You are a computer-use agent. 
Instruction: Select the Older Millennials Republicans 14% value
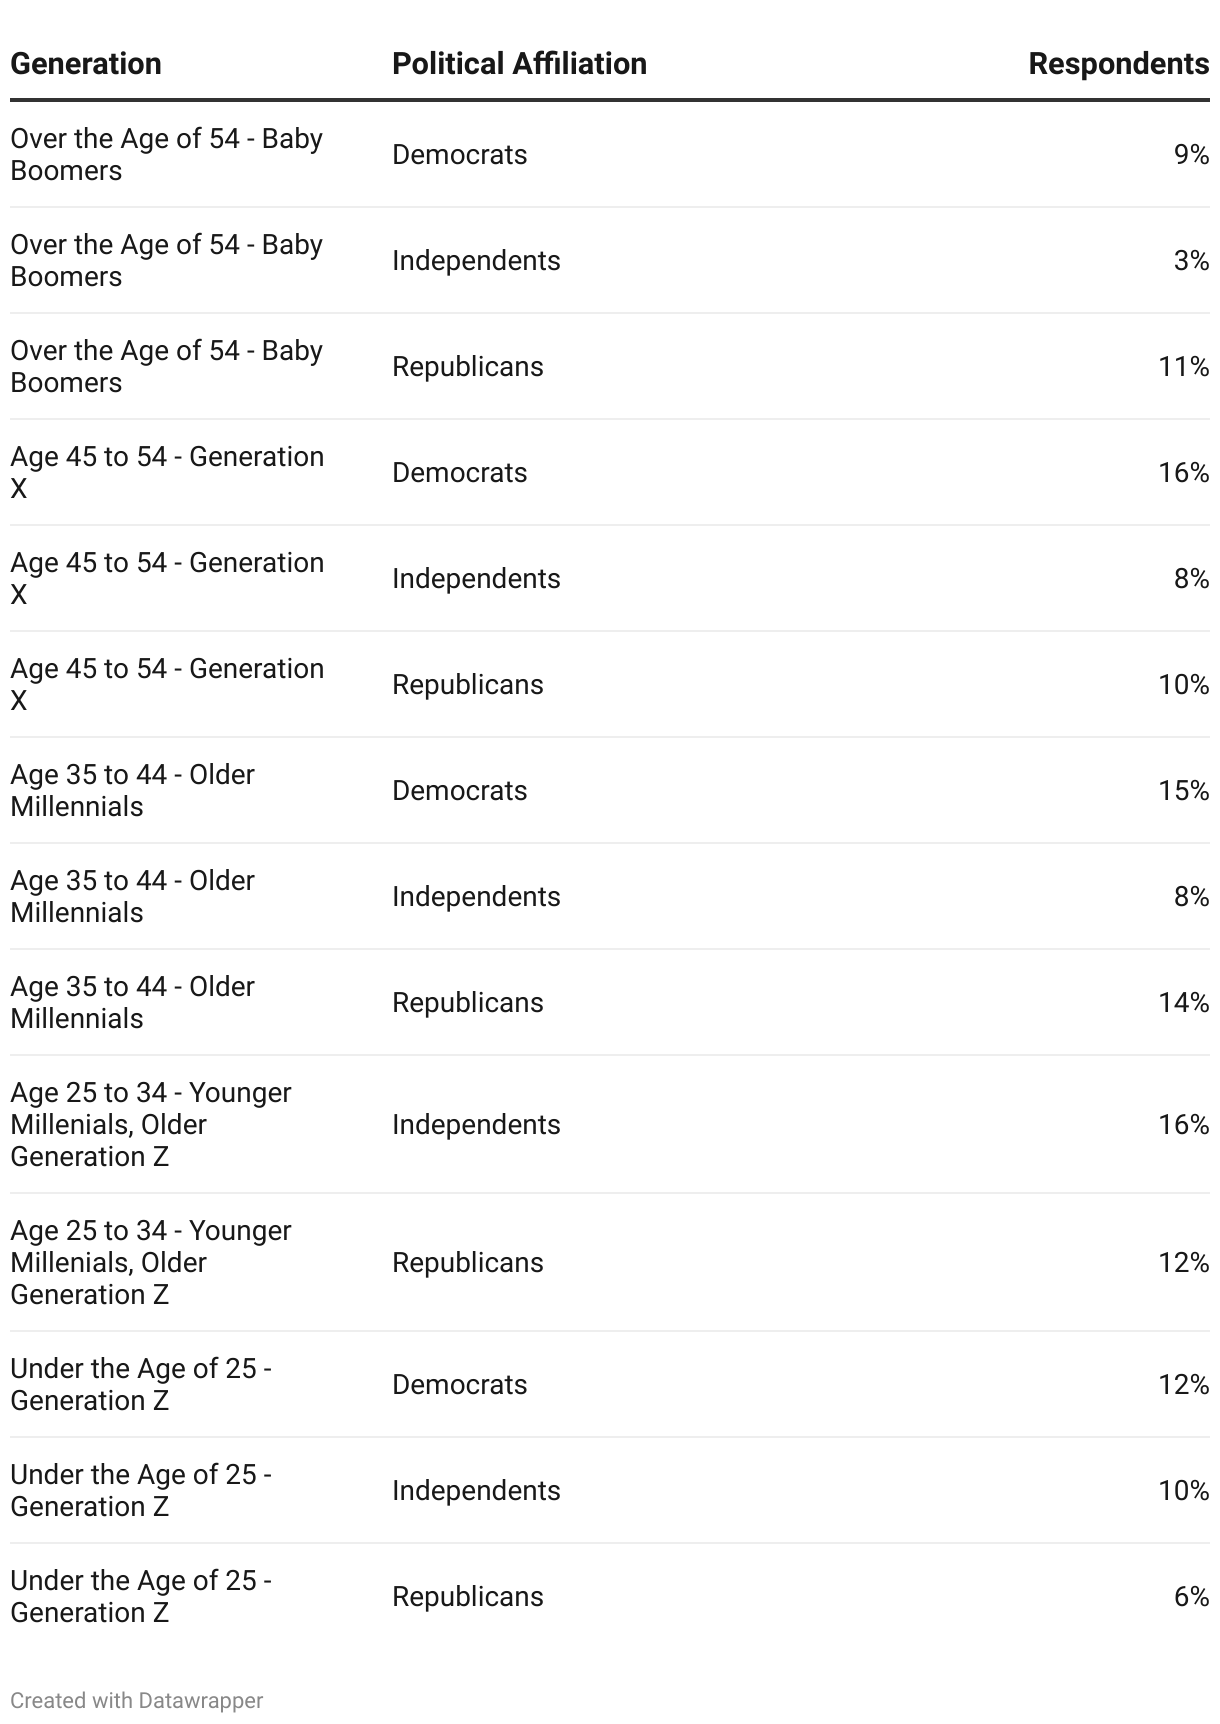coord(1184,1003)
